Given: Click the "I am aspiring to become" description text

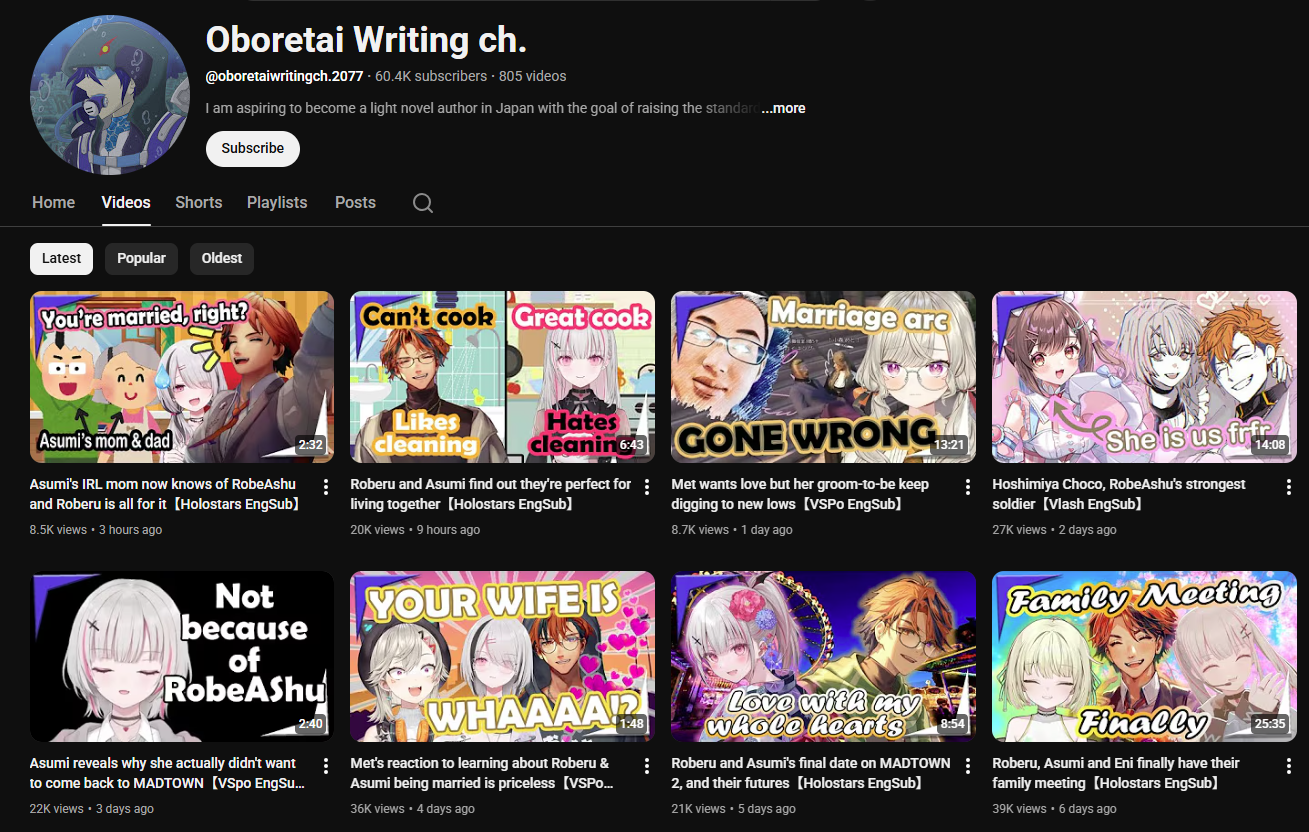Looking at the screenshot, I should (482, 108).
